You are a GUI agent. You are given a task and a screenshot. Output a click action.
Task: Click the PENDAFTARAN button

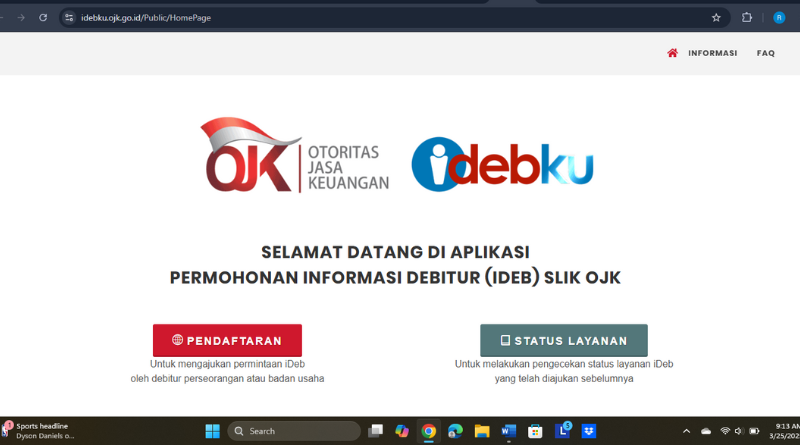pos(227,340)
